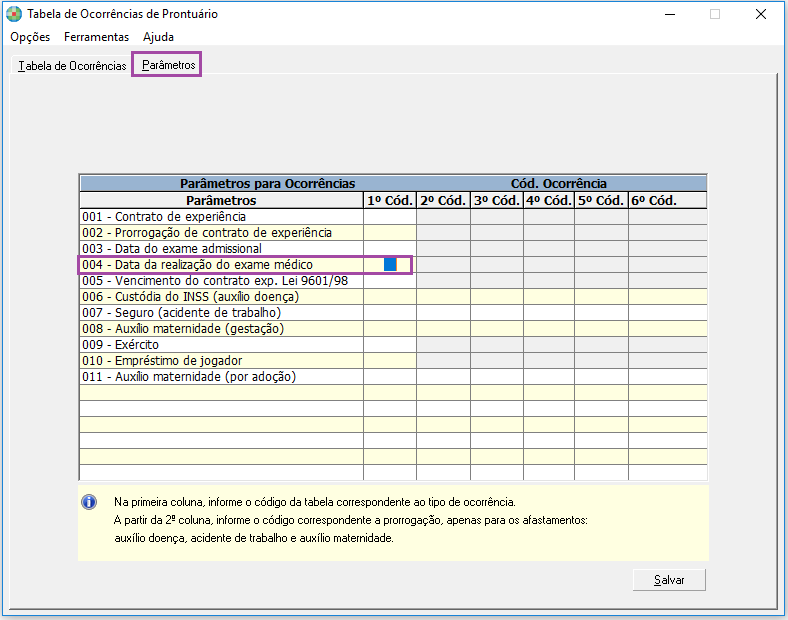This screenshot has height=620, width=788.
Task: Select row 009 - Exército
Action: [x=222, y=345]
